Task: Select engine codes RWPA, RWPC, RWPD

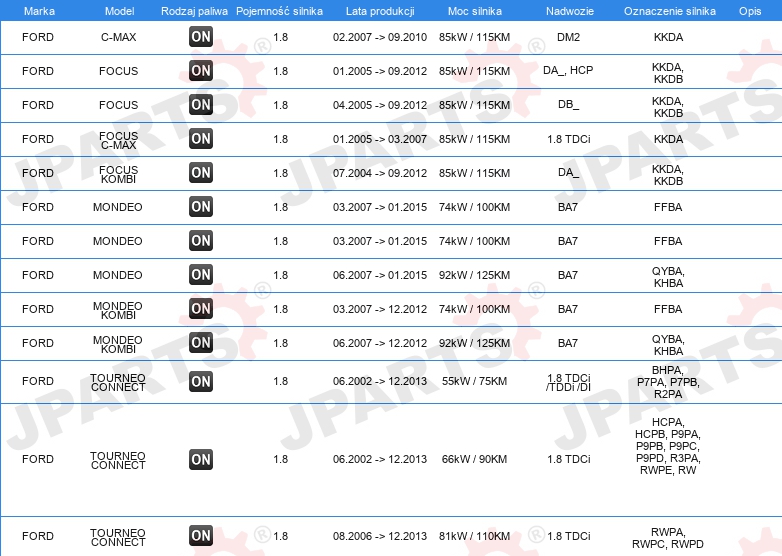Action: point(668,538)
